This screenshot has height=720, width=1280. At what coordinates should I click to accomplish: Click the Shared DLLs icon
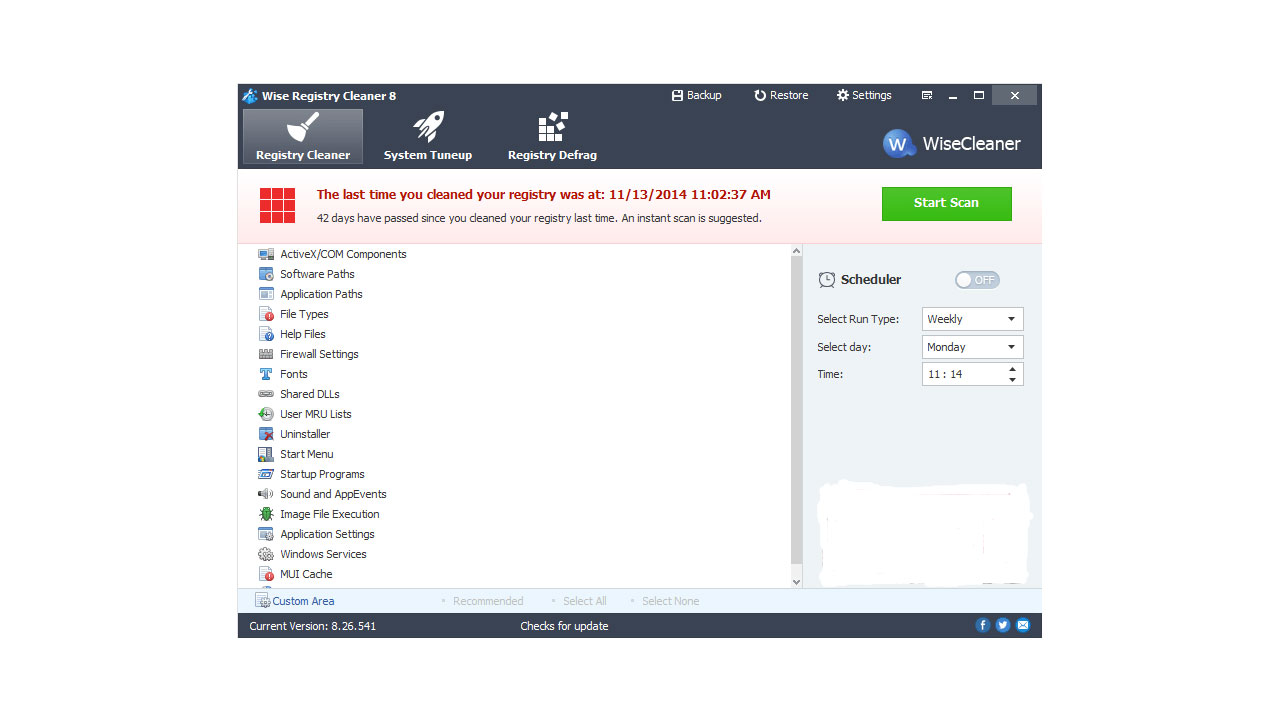point(266,394)
